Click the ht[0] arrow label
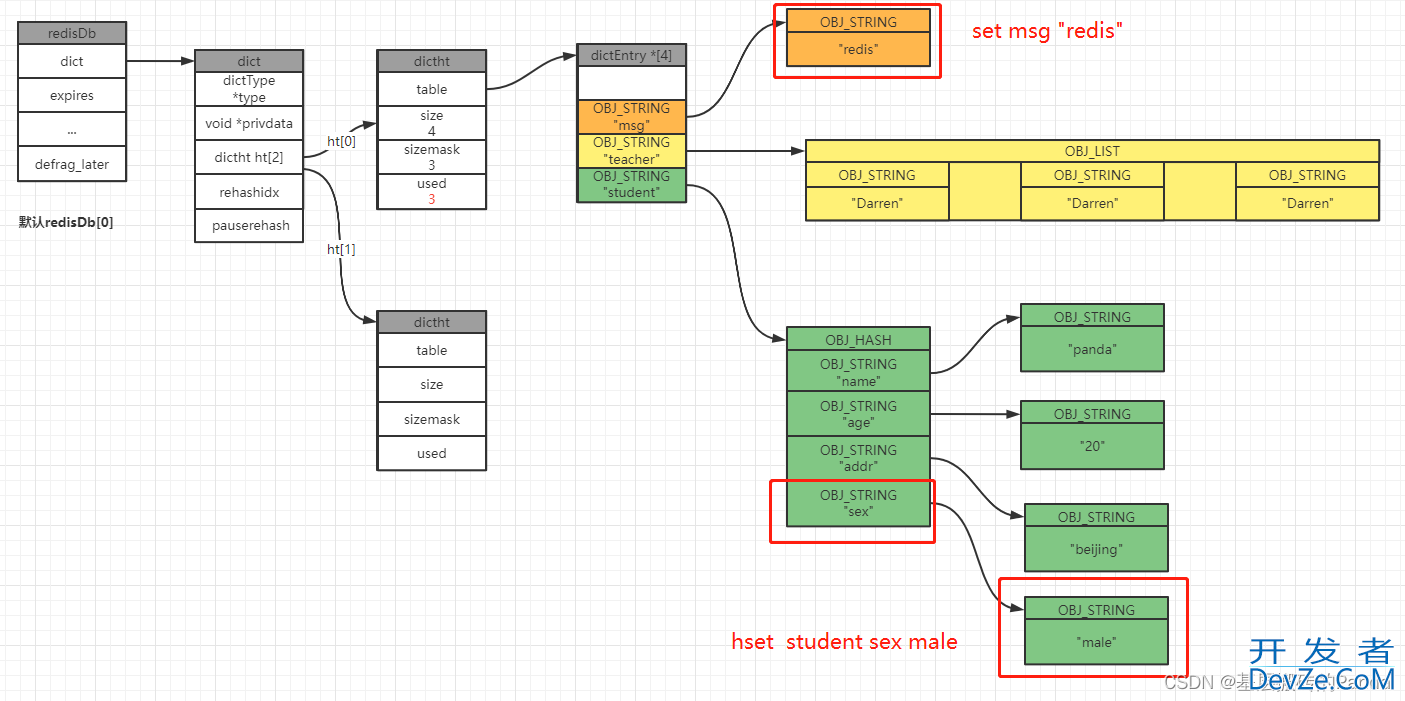The width and height of the screenshot is (1405, 701). [342, 141]
